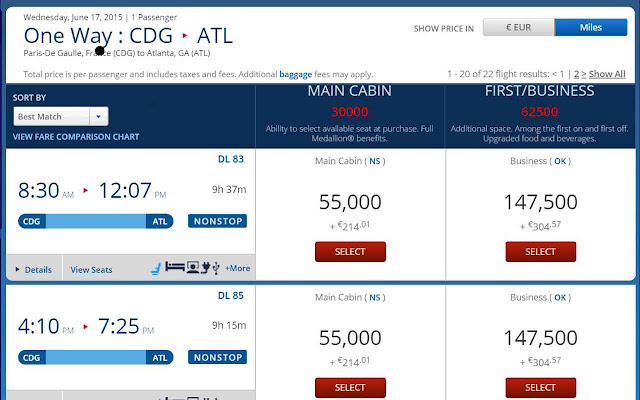Expand Details for flight DL 83
Screen dimensions: 640x400
pos(34,269)
